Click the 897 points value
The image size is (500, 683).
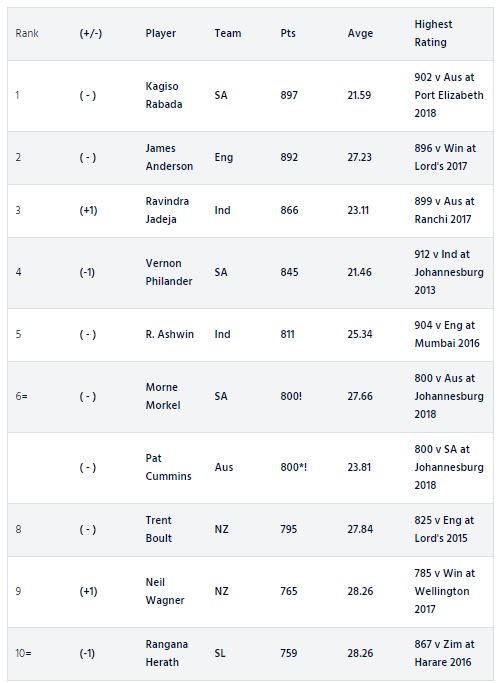point(289,95)
